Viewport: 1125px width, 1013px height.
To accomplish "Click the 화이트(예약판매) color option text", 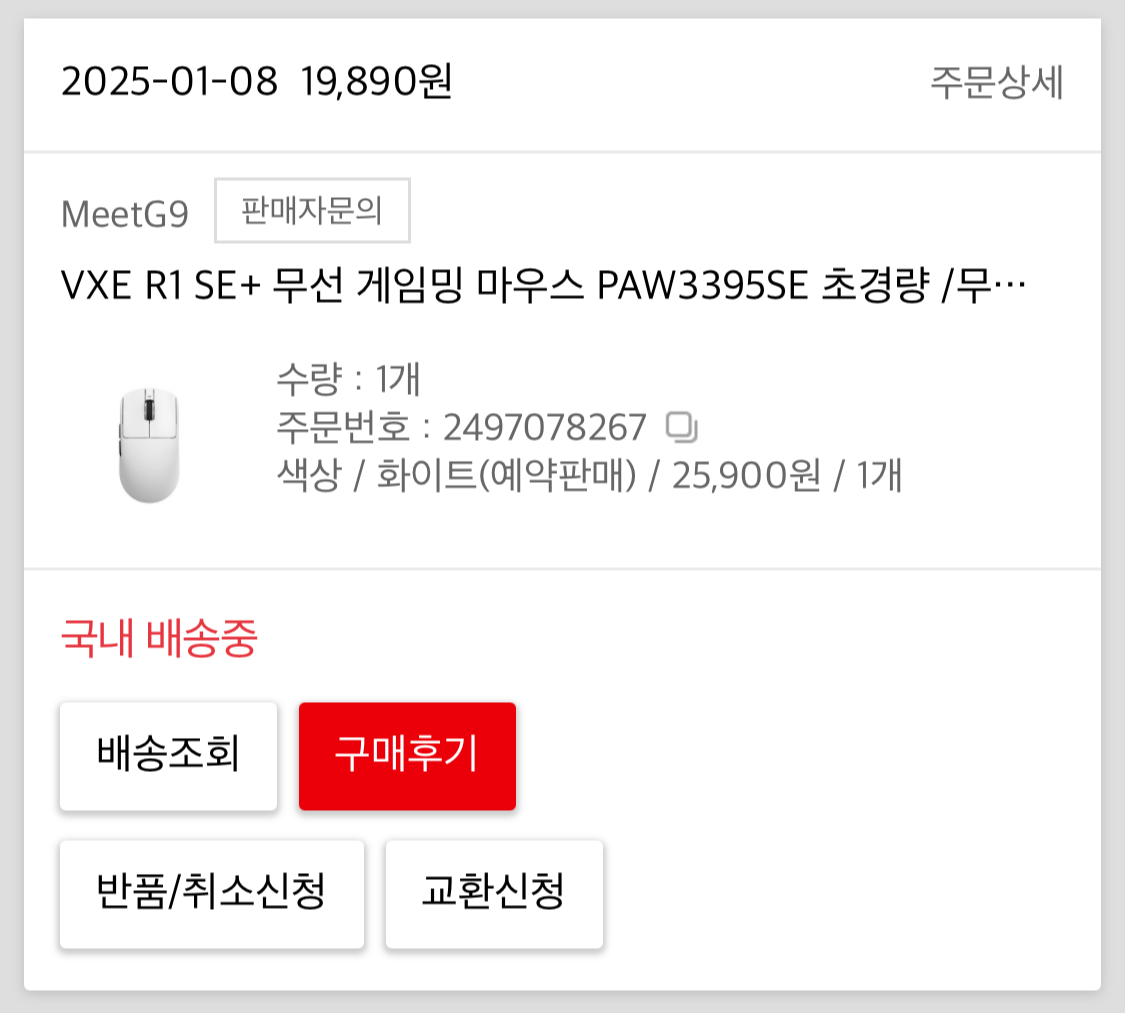I will (x=507, y=475).
